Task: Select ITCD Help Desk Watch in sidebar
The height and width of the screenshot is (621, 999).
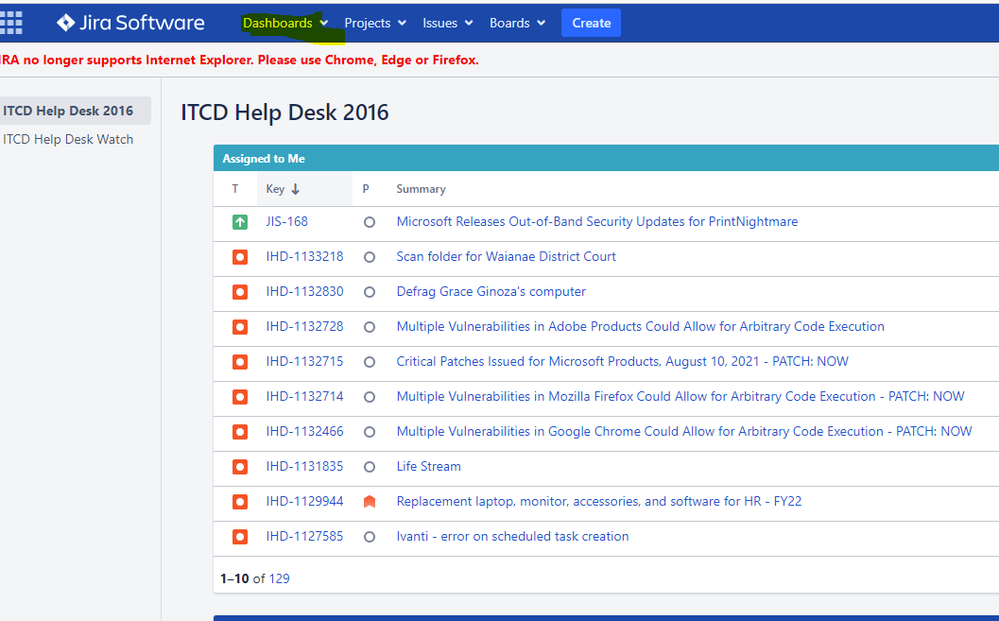Action: (x=68, y=139)
